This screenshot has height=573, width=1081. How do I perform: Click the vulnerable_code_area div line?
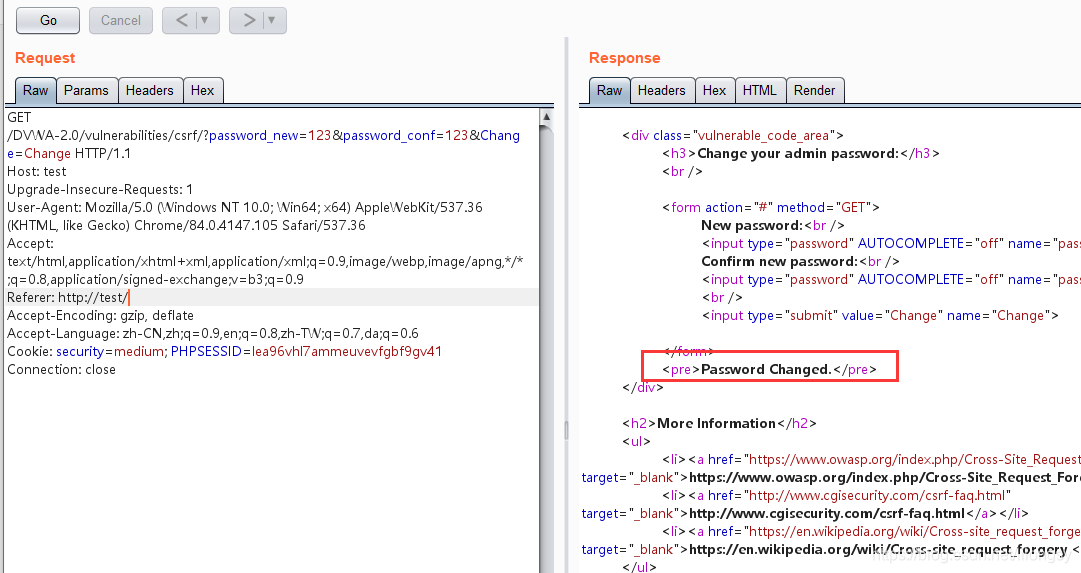coord(733,136)
